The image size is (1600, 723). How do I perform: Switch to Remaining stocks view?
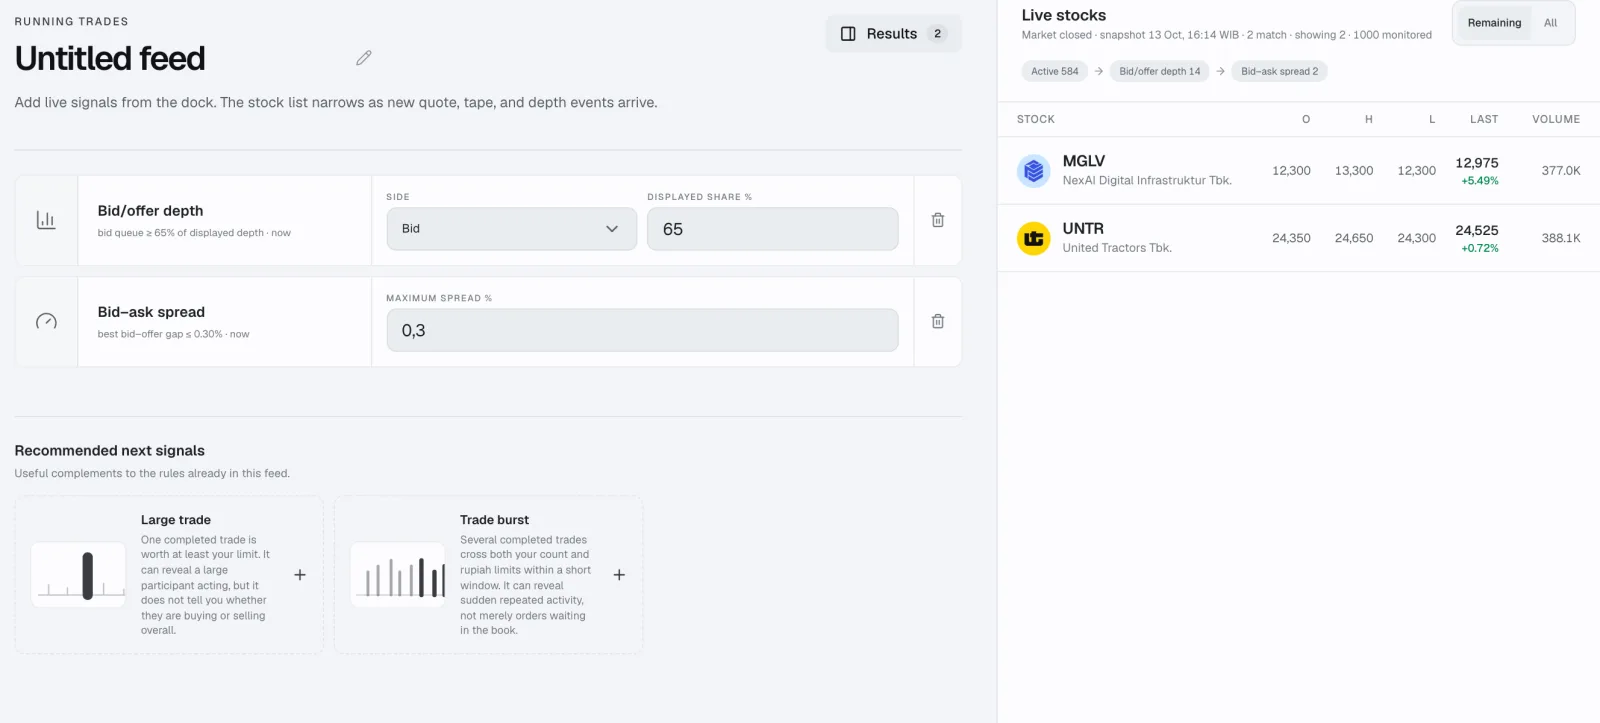(x=1494, y=23)
